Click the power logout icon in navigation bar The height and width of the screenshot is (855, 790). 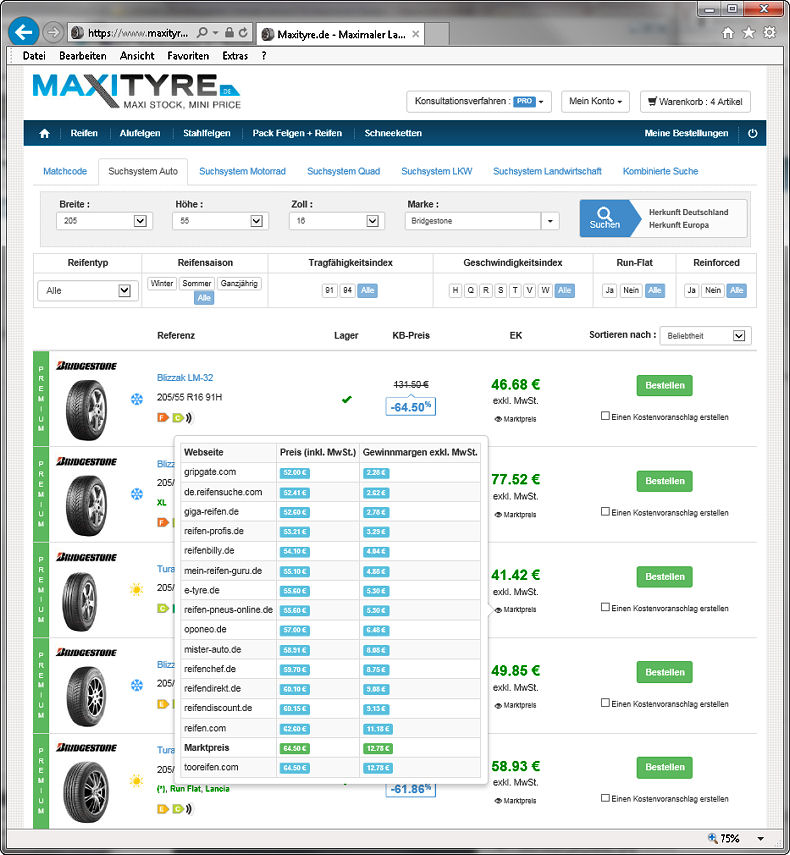point(752,133)
